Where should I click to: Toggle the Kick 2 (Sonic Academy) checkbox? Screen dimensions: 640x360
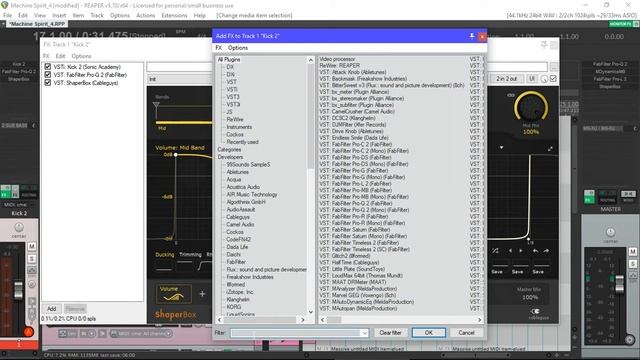(48, 67)
